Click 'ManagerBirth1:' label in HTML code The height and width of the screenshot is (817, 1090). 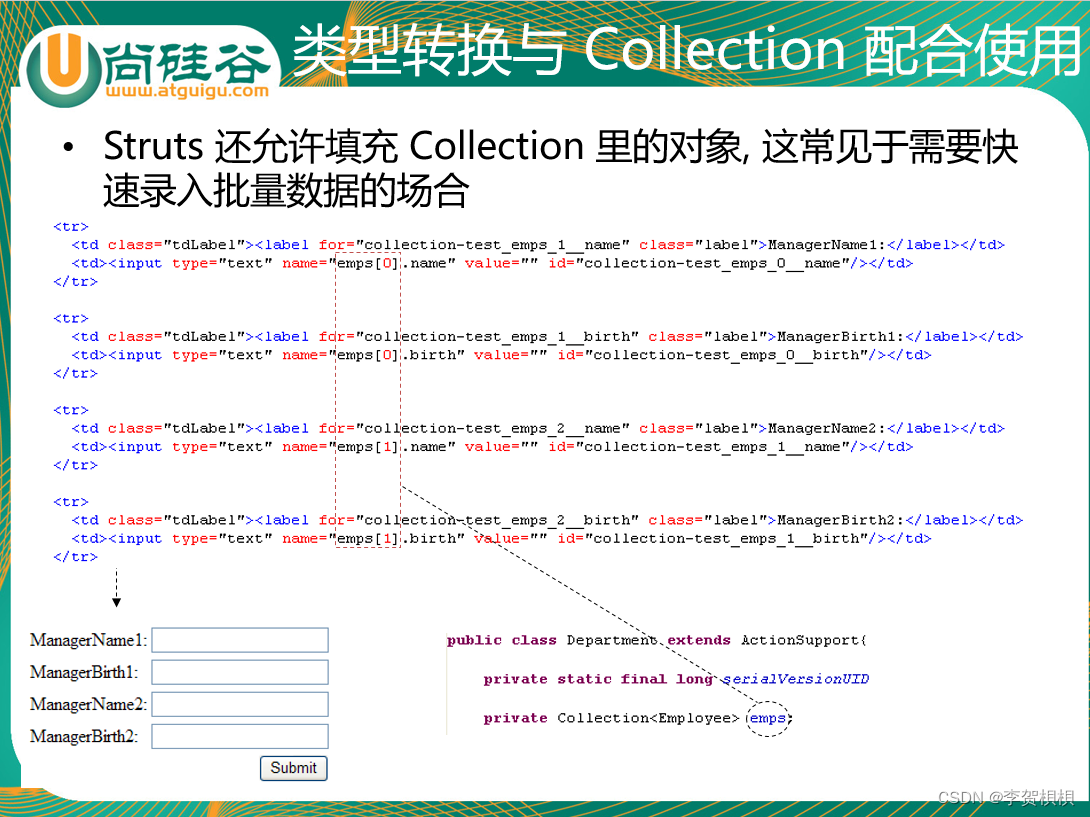tap(841, 337)
